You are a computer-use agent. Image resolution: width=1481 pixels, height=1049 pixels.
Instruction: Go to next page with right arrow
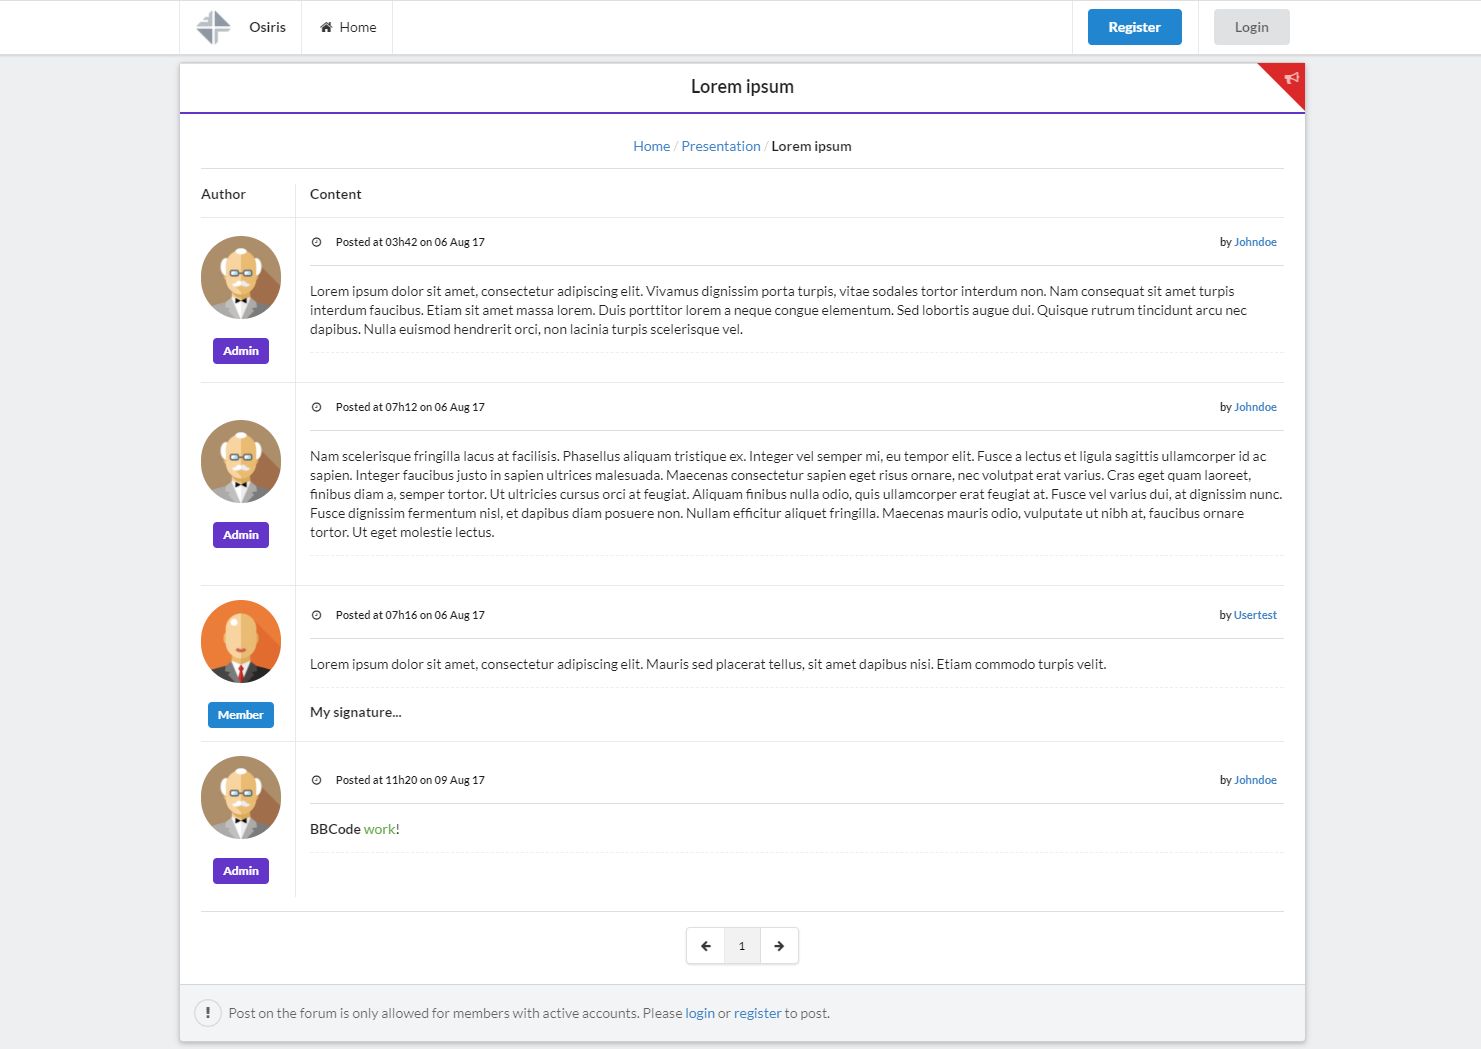click(x=779, y=946)
